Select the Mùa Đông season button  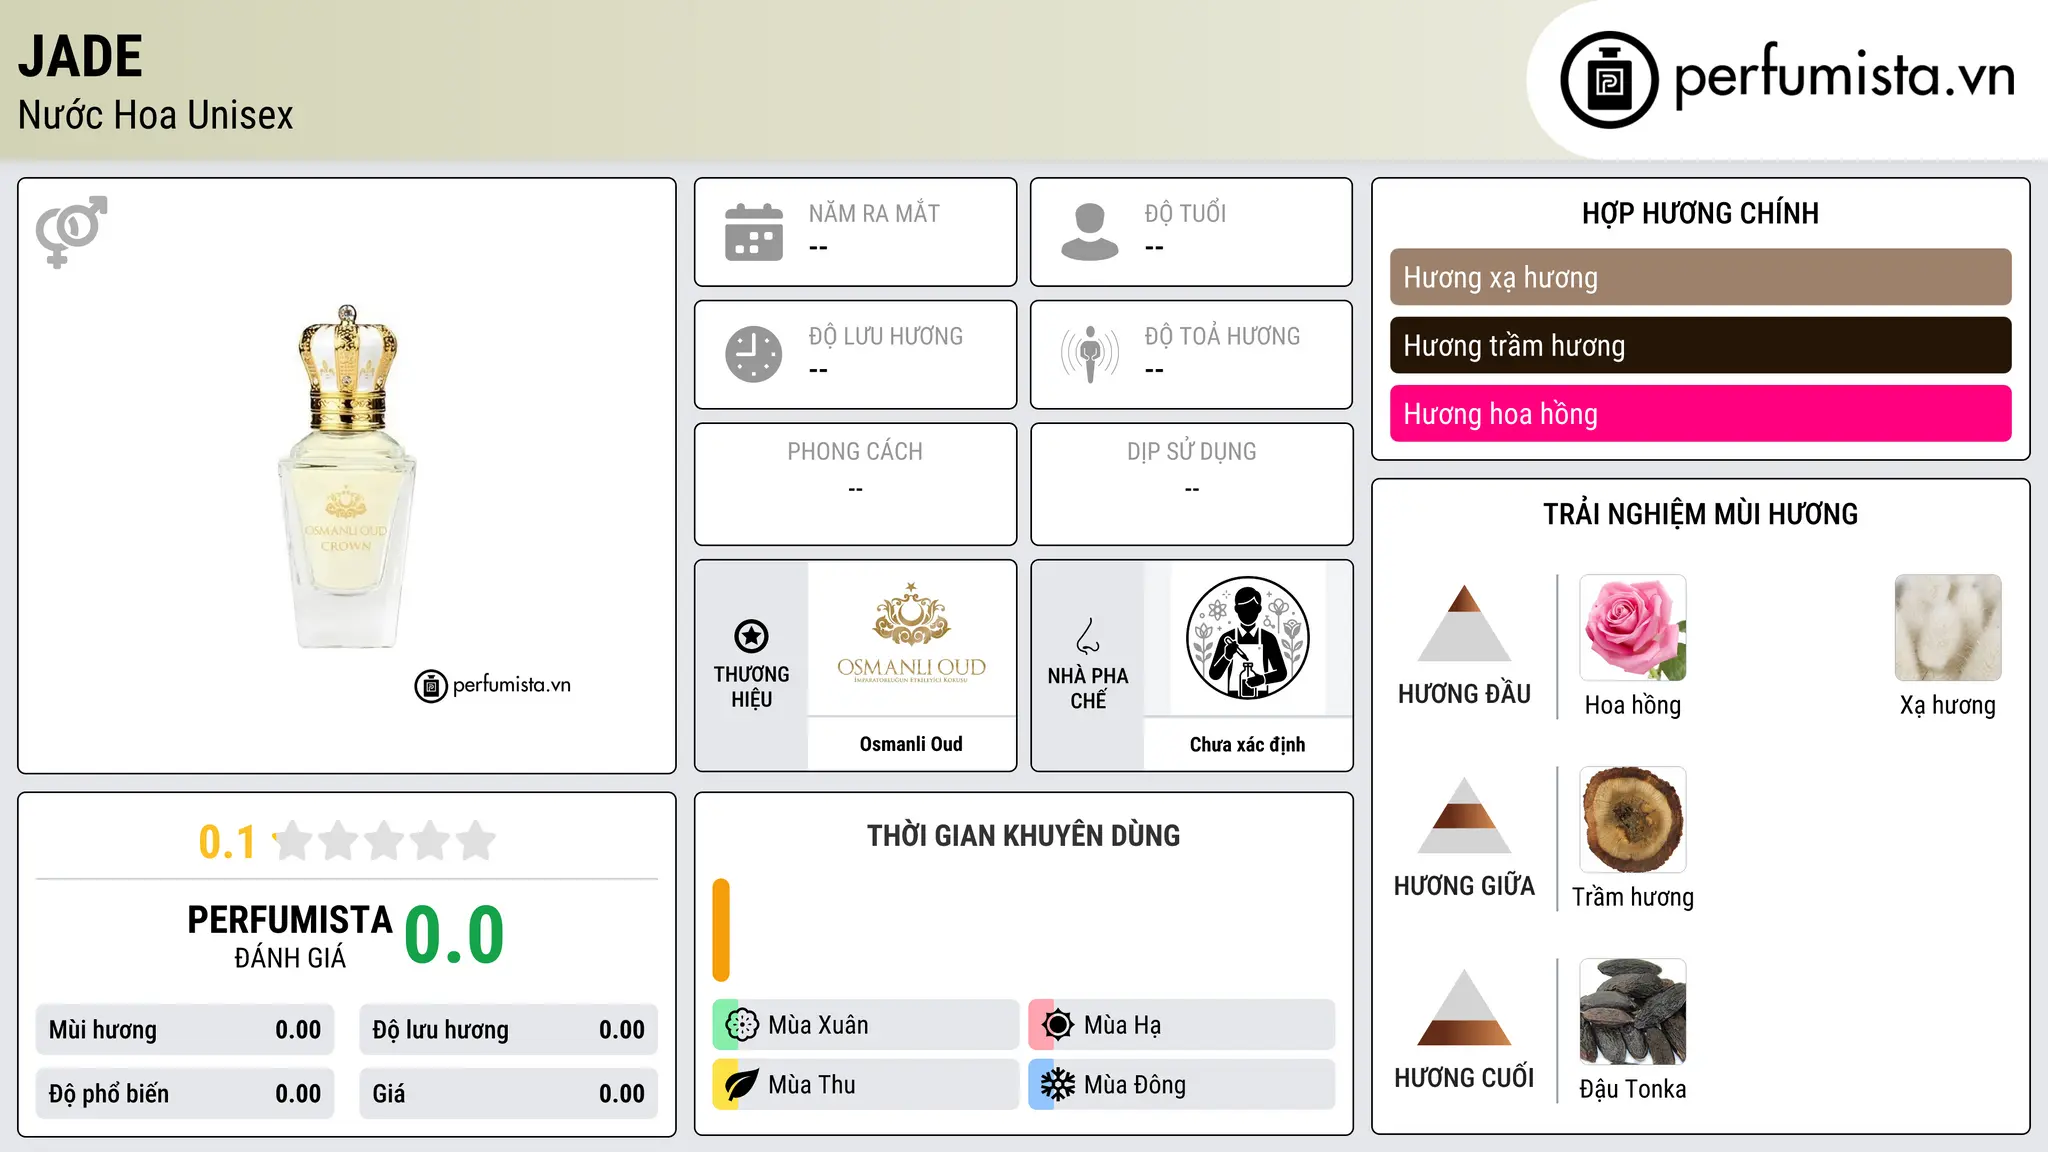pyautogui.click(x=1182, y=1084)
